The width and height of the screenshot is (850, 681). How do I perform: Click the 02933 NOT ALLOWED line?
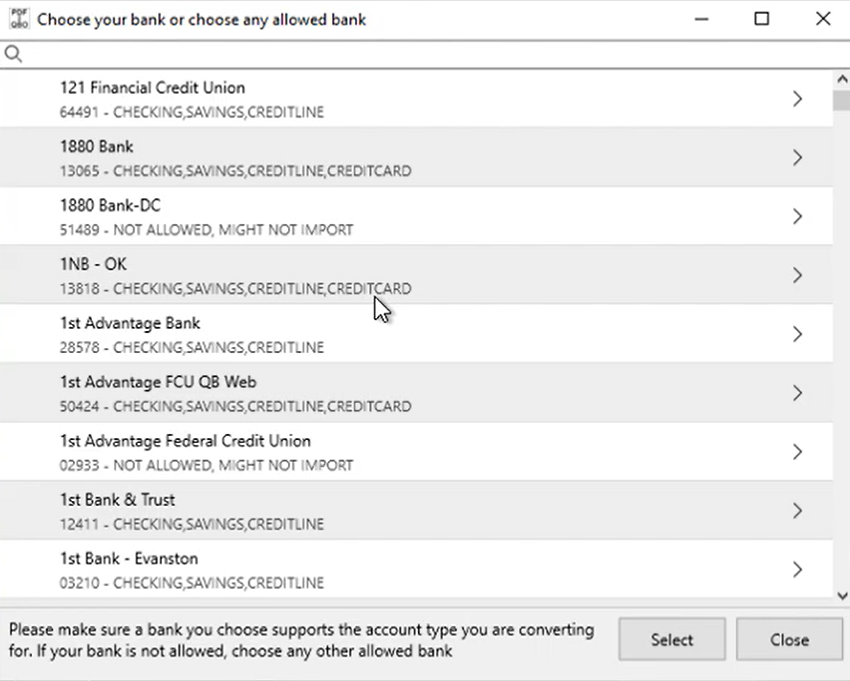point(207,465)
